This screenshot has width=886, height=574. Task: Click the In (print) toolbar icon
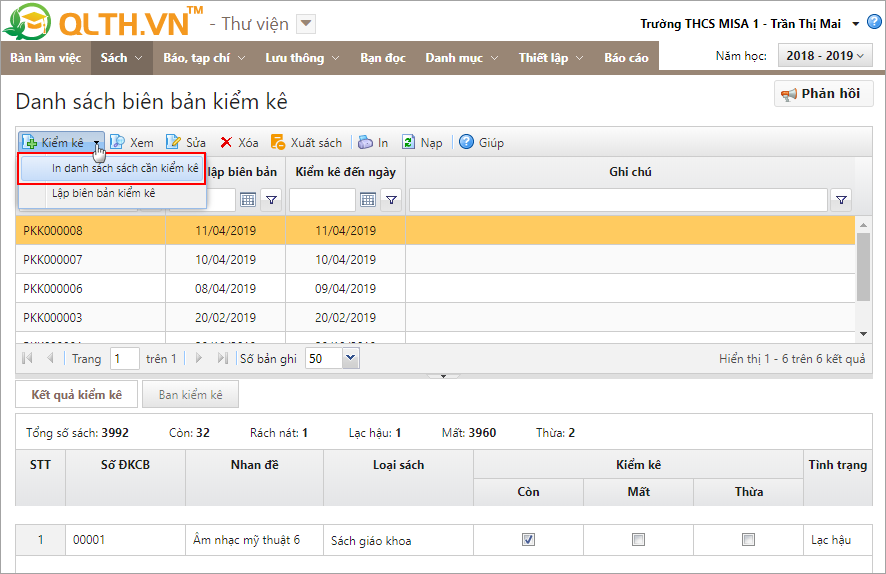click(365, 143)
